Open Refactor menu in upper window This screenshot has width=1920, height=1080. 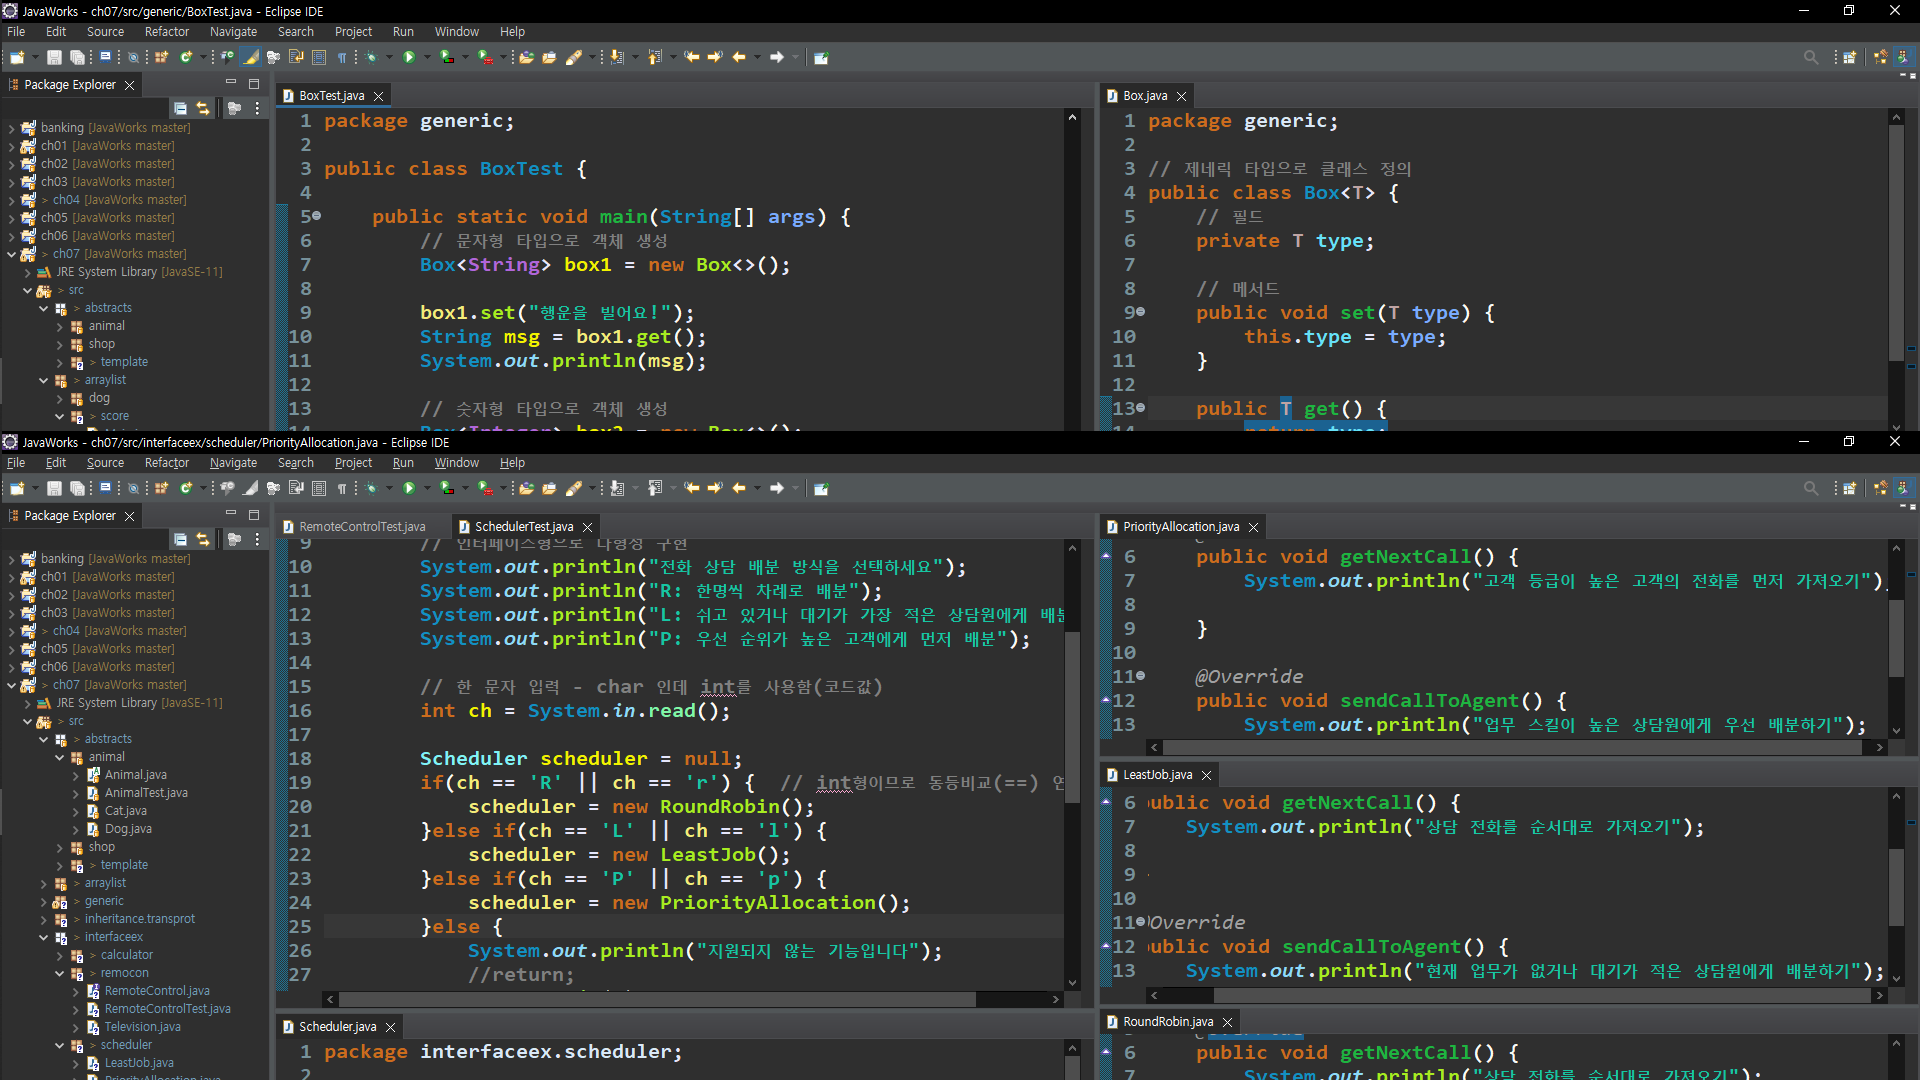tap(166, 32)
